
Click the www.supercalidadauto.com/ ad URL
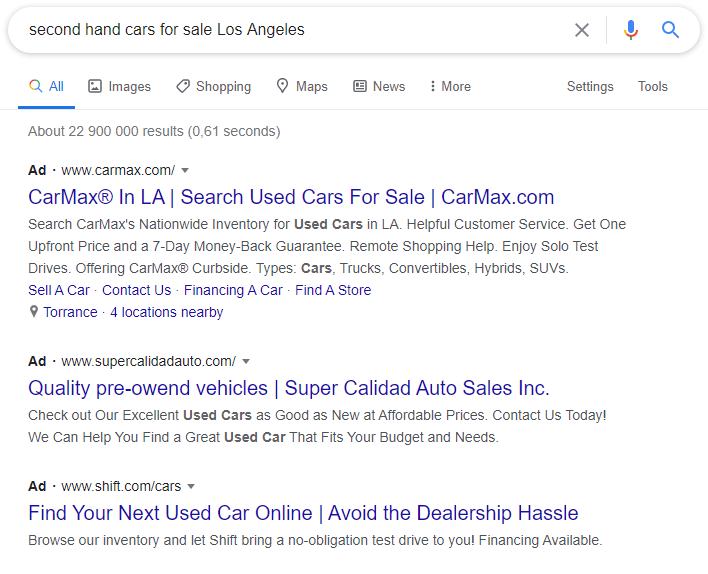pos(149,361)
